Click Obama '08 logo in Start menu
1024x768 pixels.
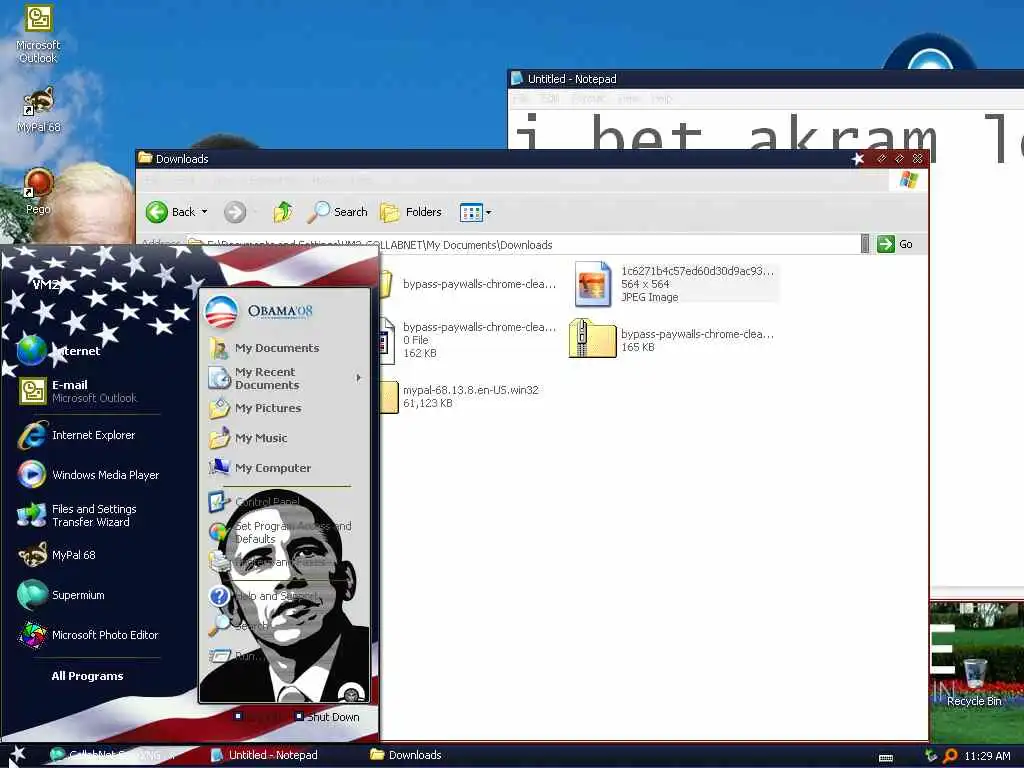tap(259, 312)
